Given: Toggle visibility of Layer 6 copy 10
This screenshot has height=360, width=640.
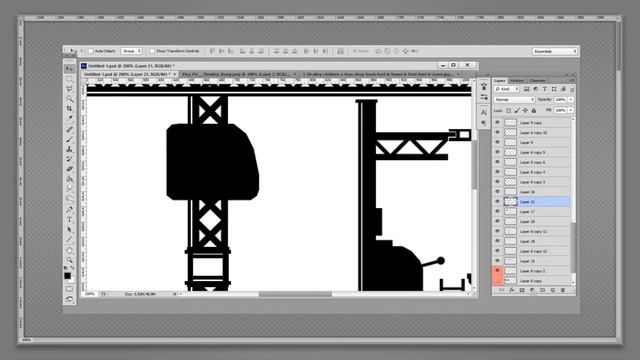Looking at the screenshot, I should (497, 132).
